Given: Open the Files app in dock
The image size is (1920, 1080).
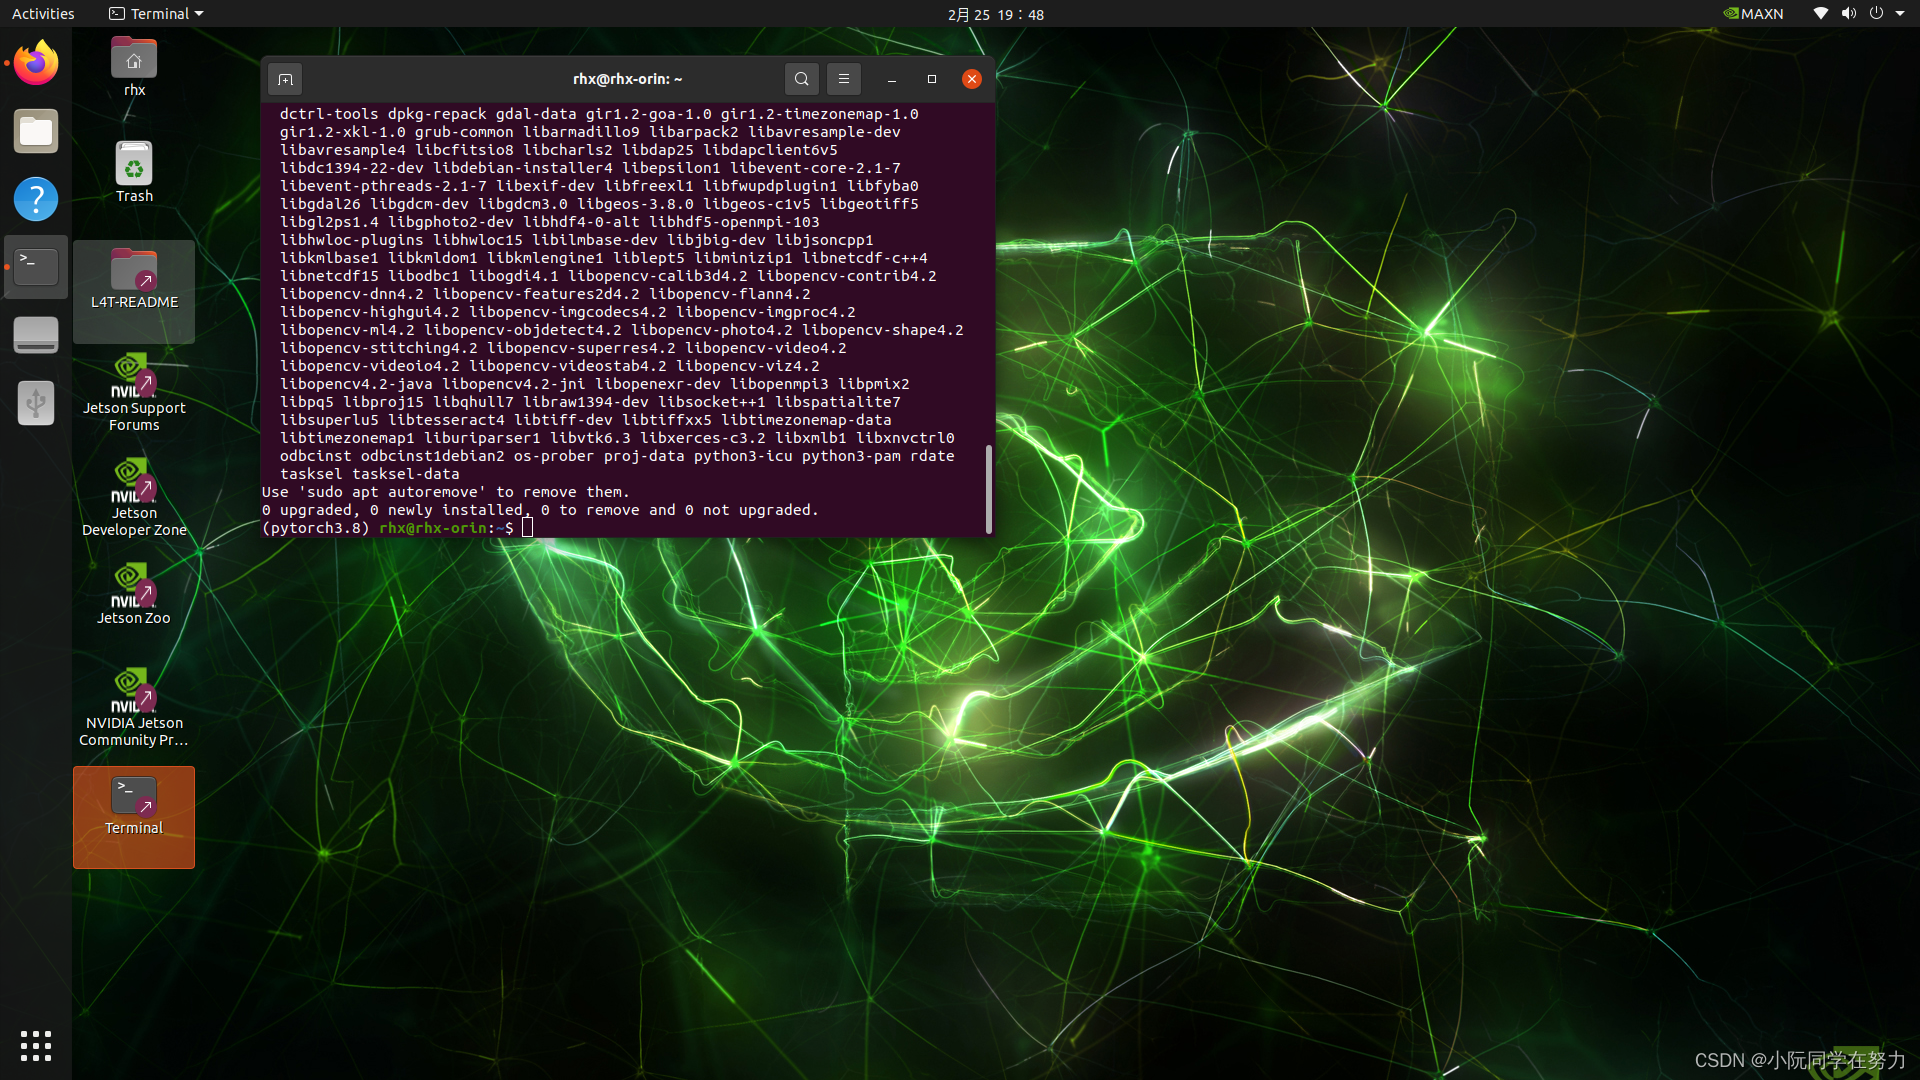Looking at the screenshot, I should [36, 131].
